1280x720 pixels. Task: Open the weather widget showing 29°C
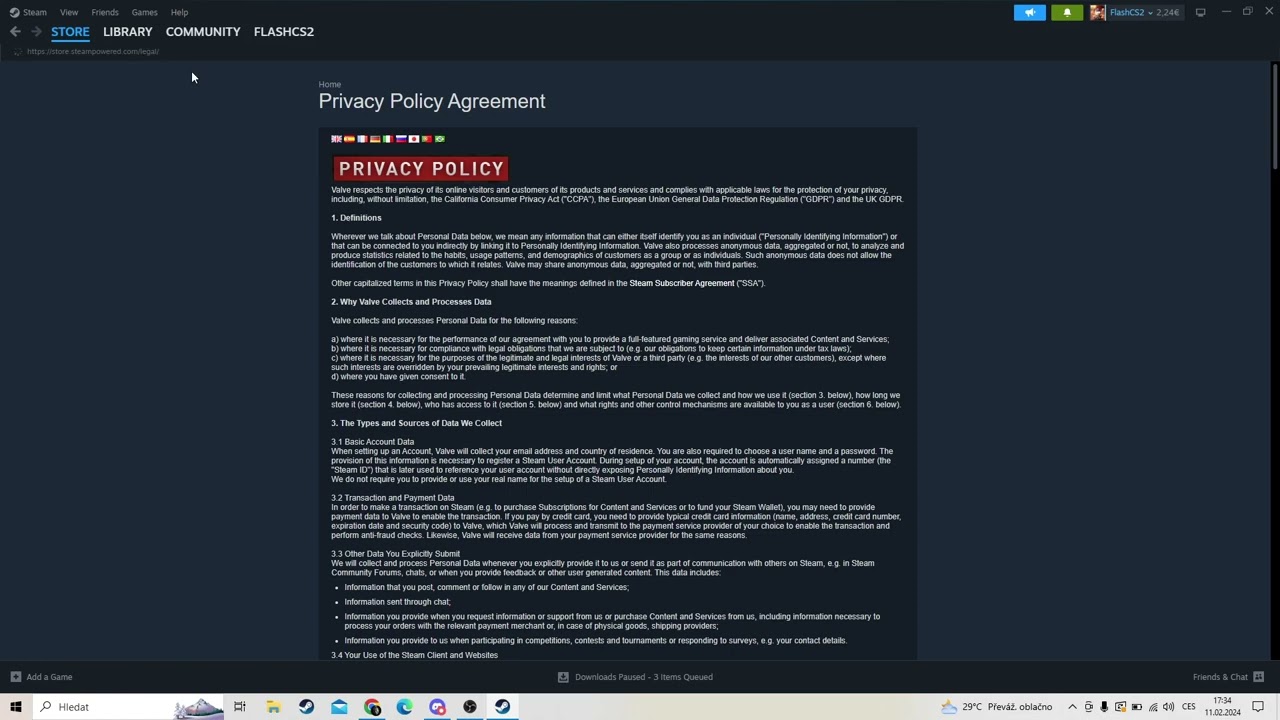pos(997,707)
